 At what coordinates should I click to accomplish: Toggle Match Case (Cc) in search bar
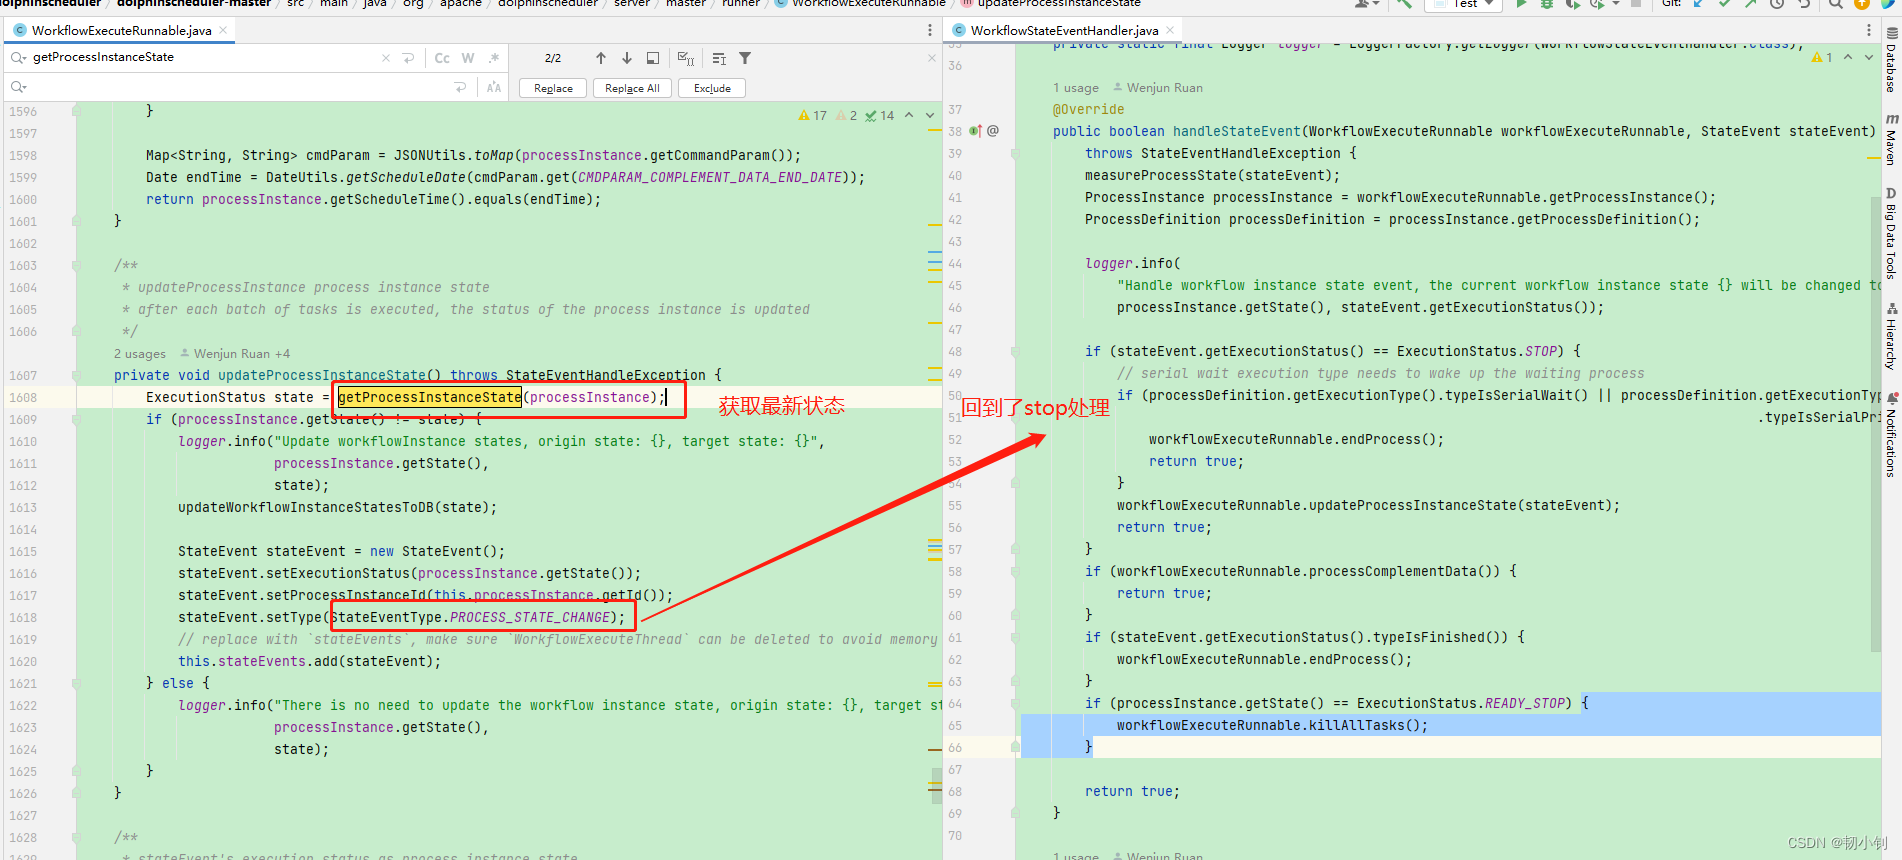[442, 58]
